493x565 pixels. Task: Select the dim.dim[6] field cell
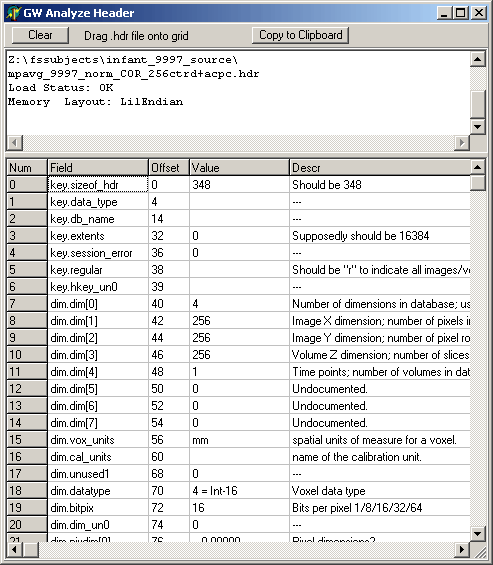tap(98, 405)
